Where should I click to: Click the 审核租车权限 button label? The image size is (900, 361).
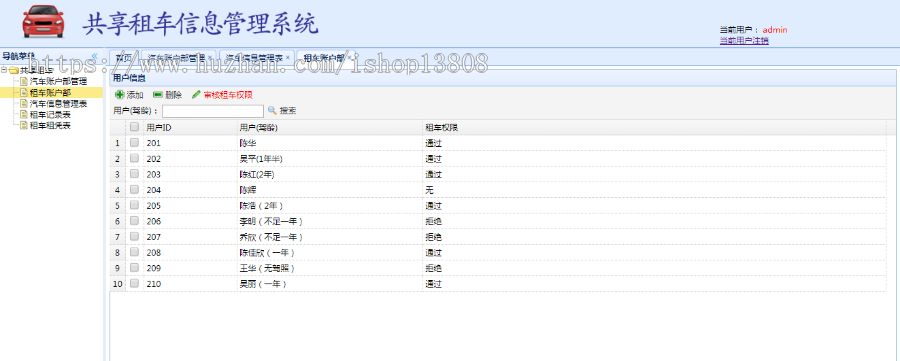228,95
